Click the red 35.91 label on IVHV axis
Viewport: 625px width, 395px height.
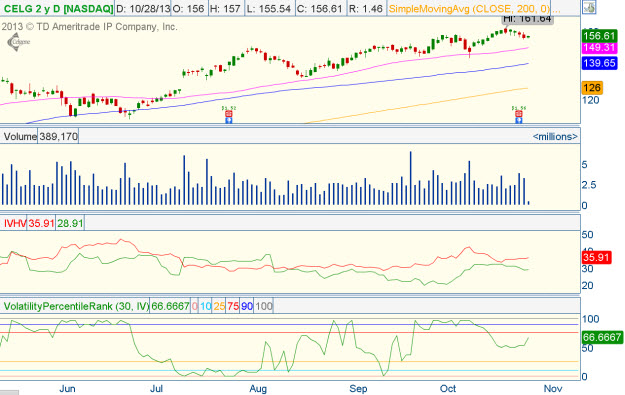[596, 257]
